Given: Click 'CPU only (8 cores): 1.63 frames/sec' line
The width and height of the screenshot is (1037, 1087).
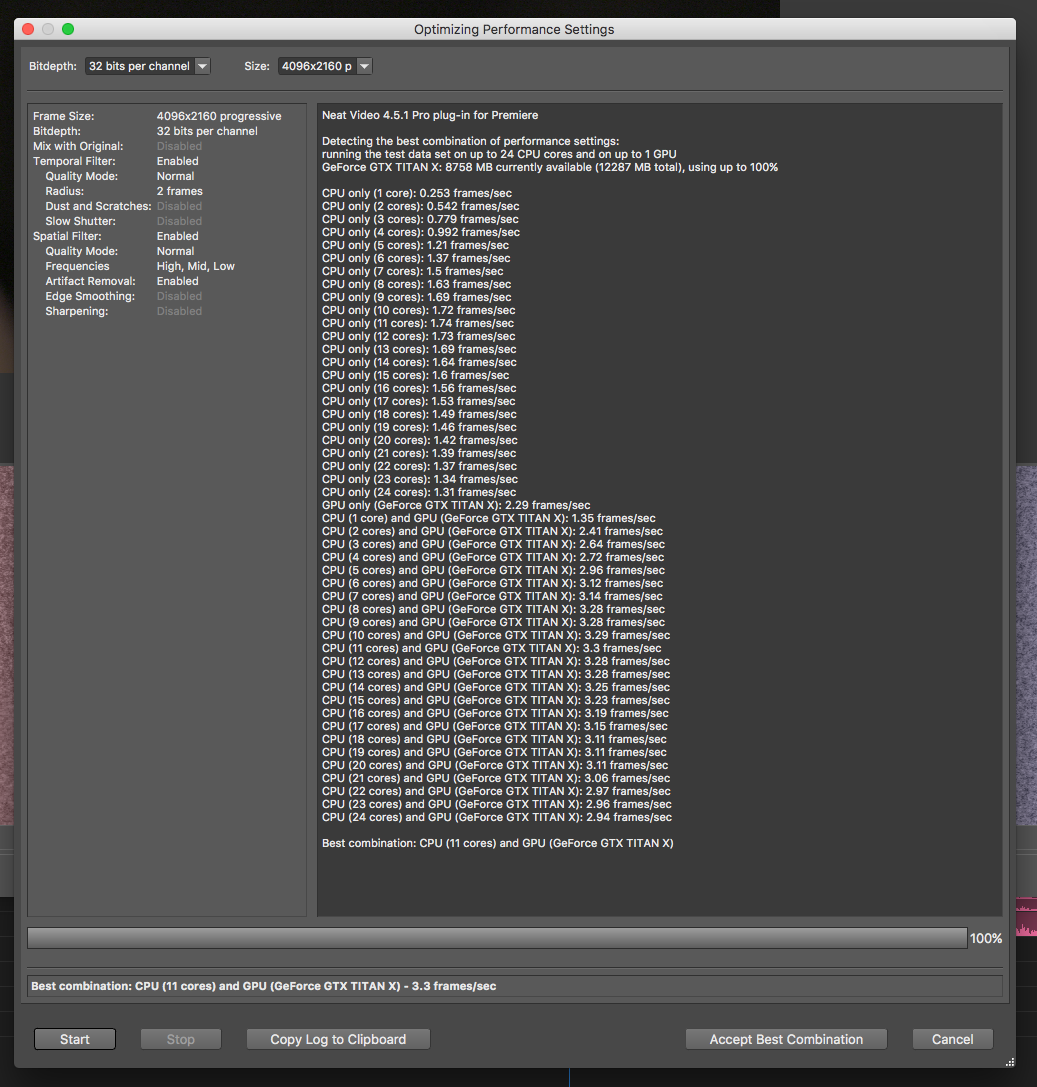Looking at the screenshot, I should [x=417, y=284].
